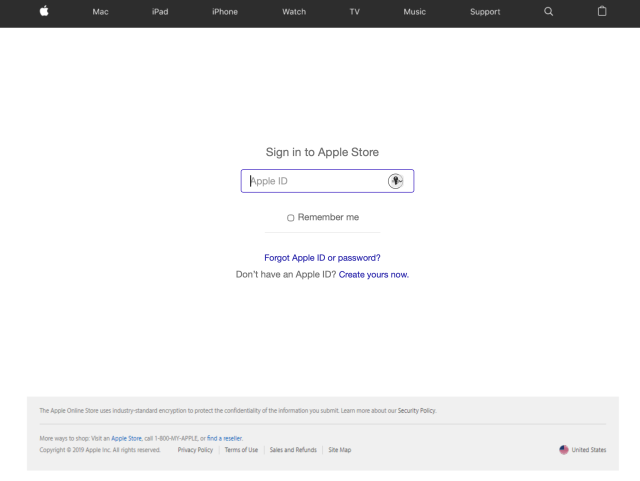Open the shopping bag icon
640x481 pixels.
(x=602, y=11)
